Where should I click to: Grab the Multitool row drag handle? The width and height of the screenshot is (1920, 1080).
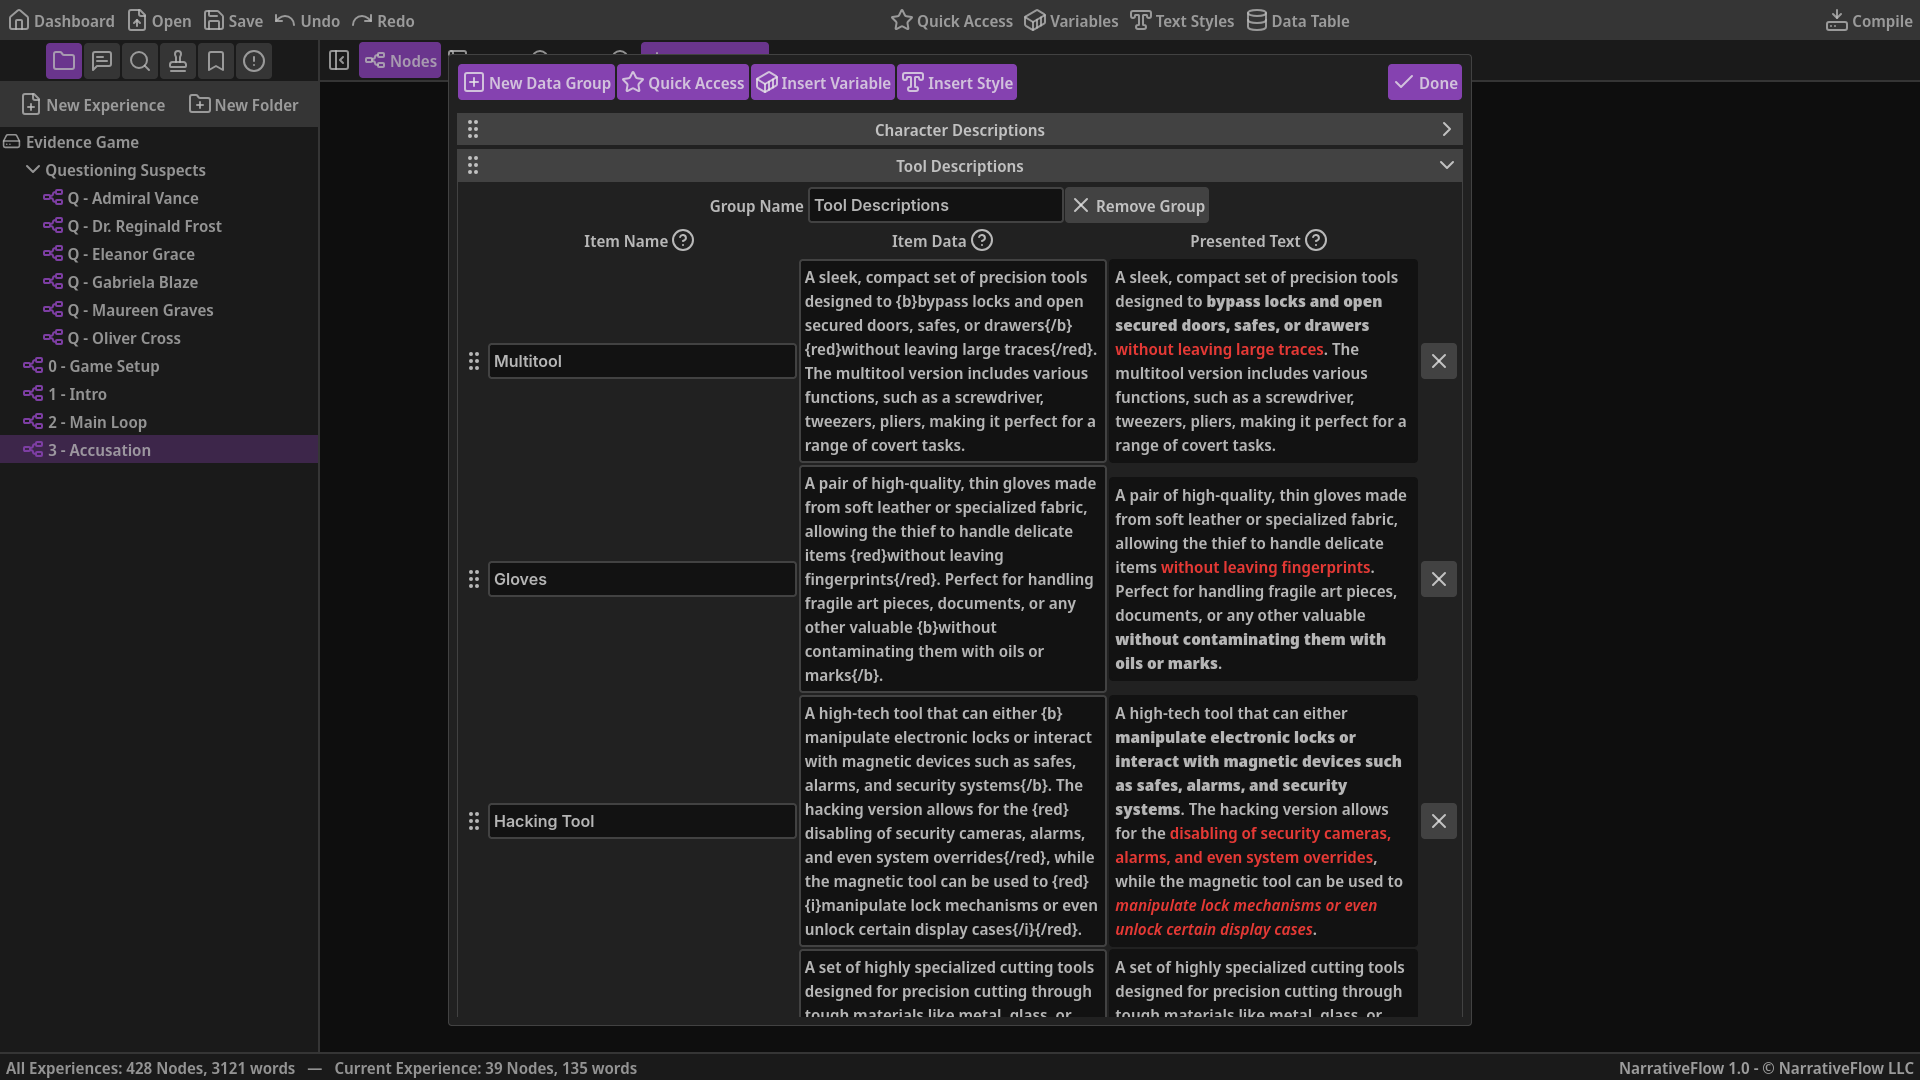(x=474, y=361)
